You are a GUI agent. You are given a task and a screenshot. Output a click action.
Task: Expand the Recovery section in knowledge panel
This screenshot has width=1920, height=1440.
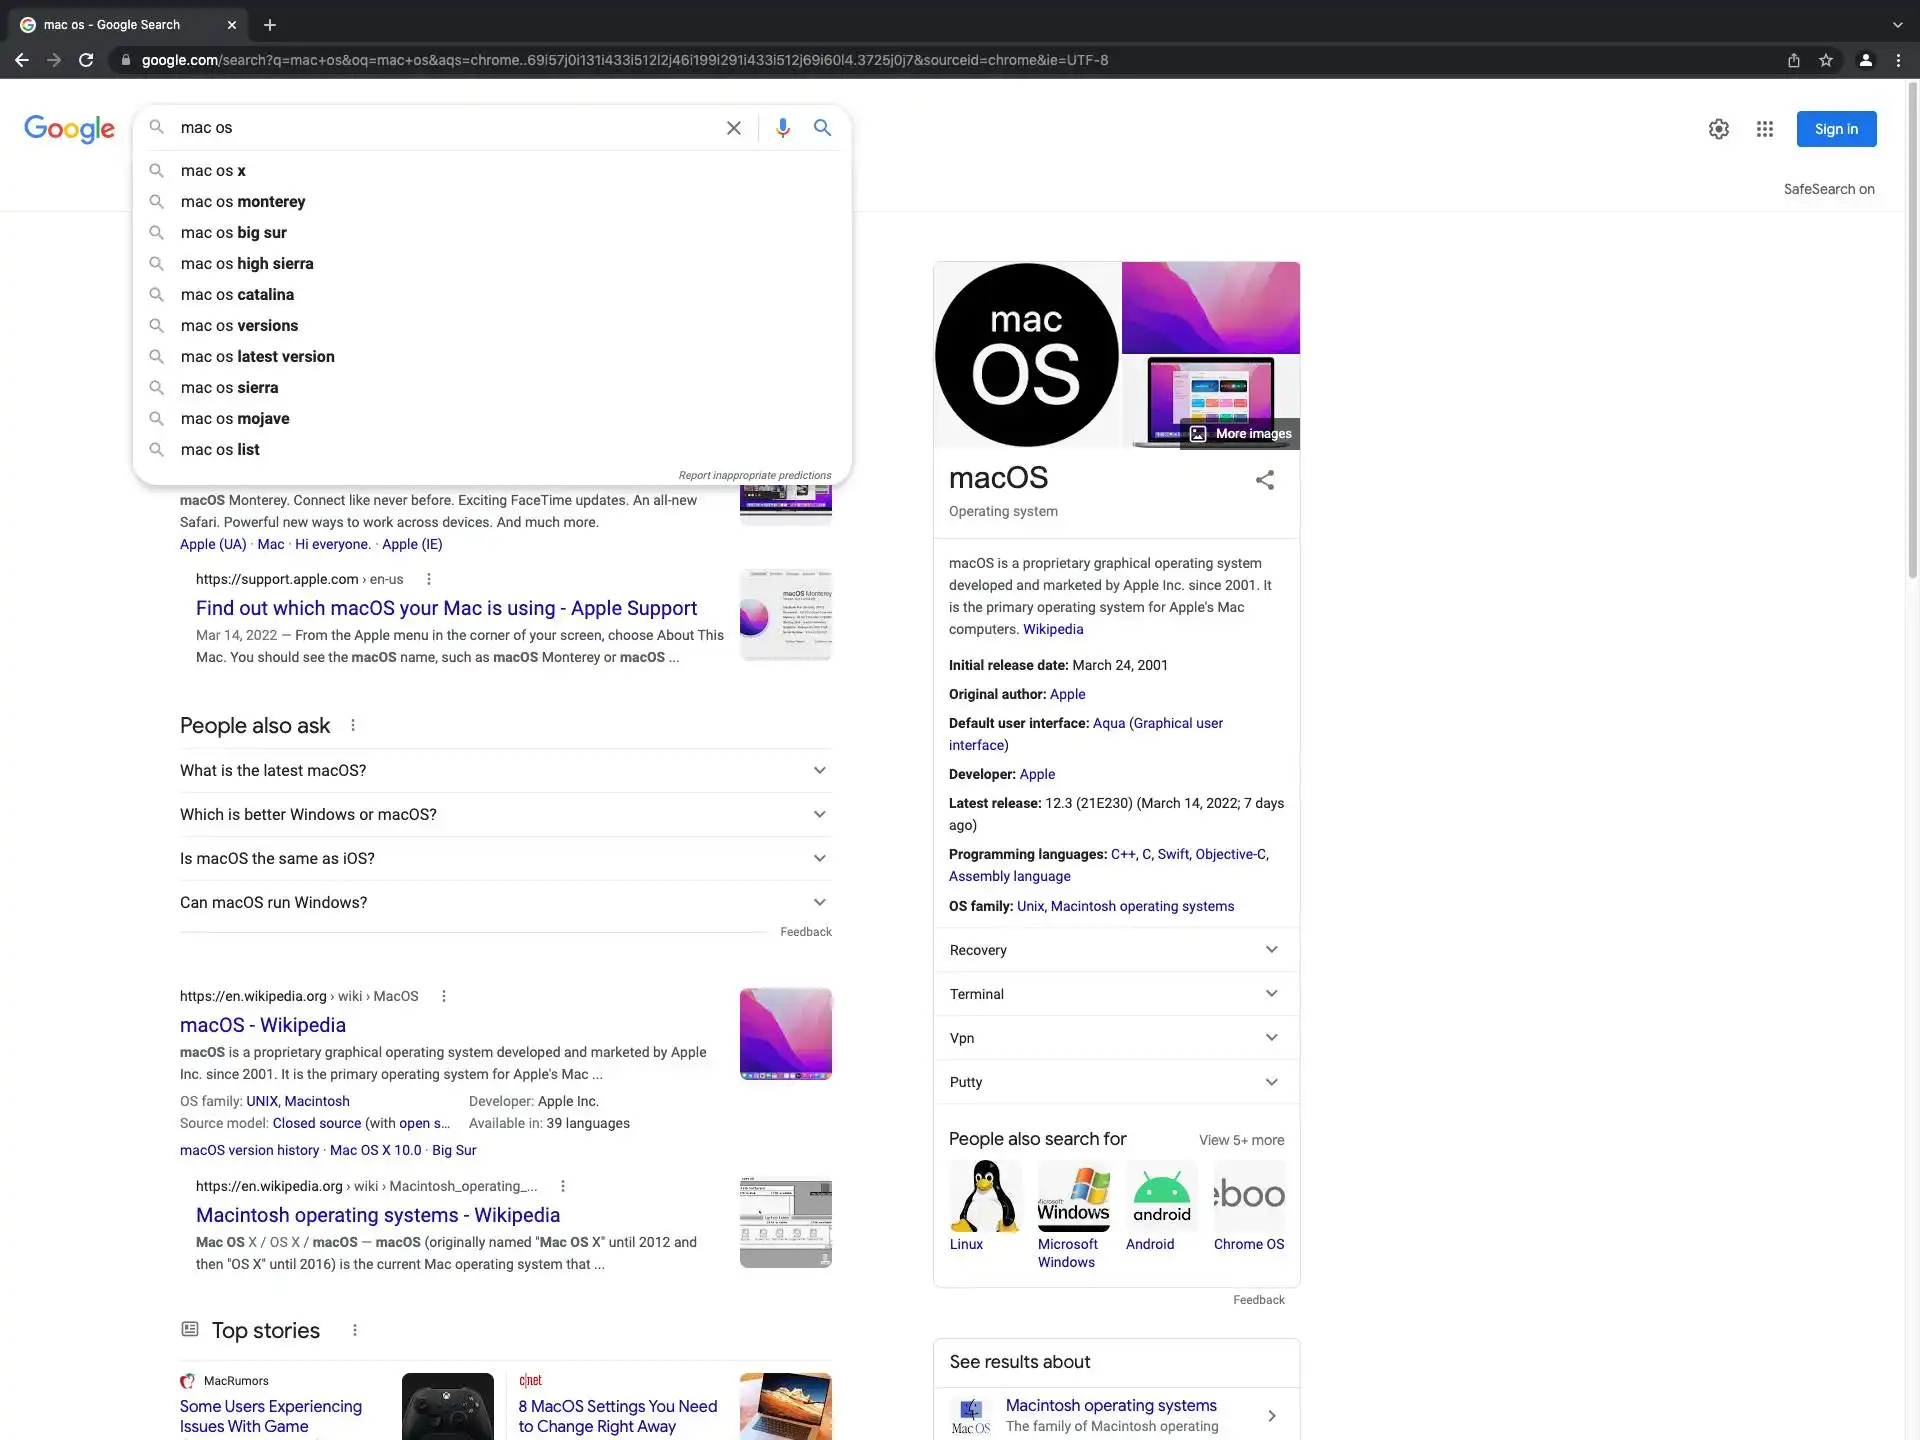[x=1115, y=950]
